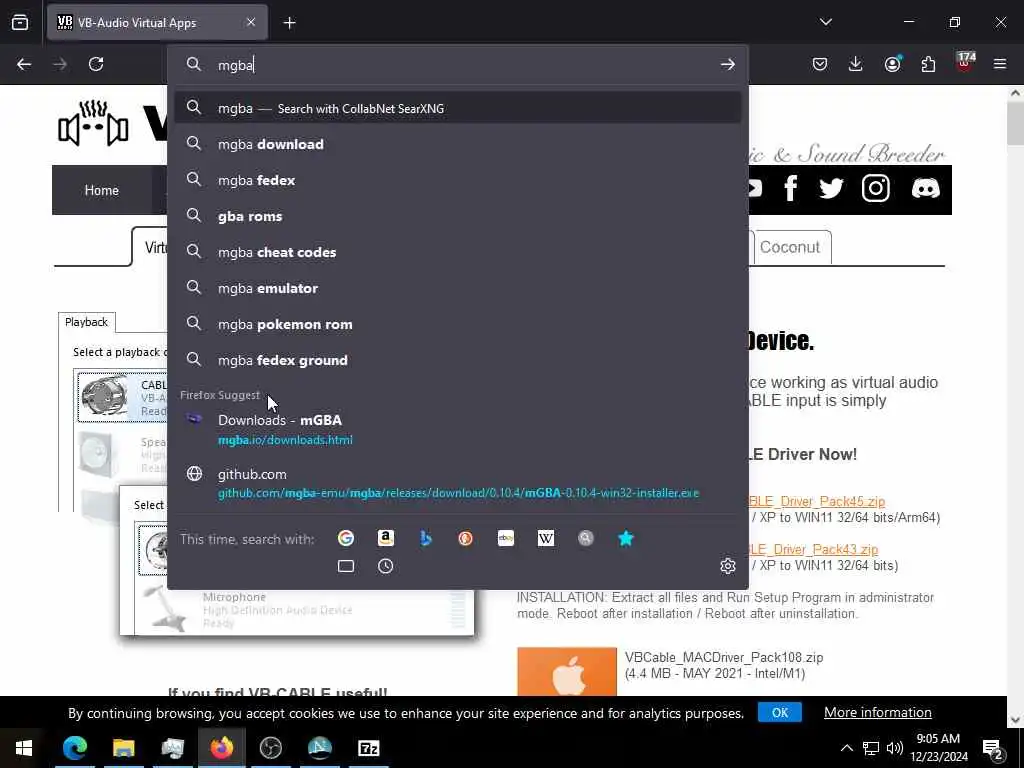This screenshot has height=768, width=1024.
Task: Open VB-Audio Facebook page icon
Action: [x=791, y=189]
